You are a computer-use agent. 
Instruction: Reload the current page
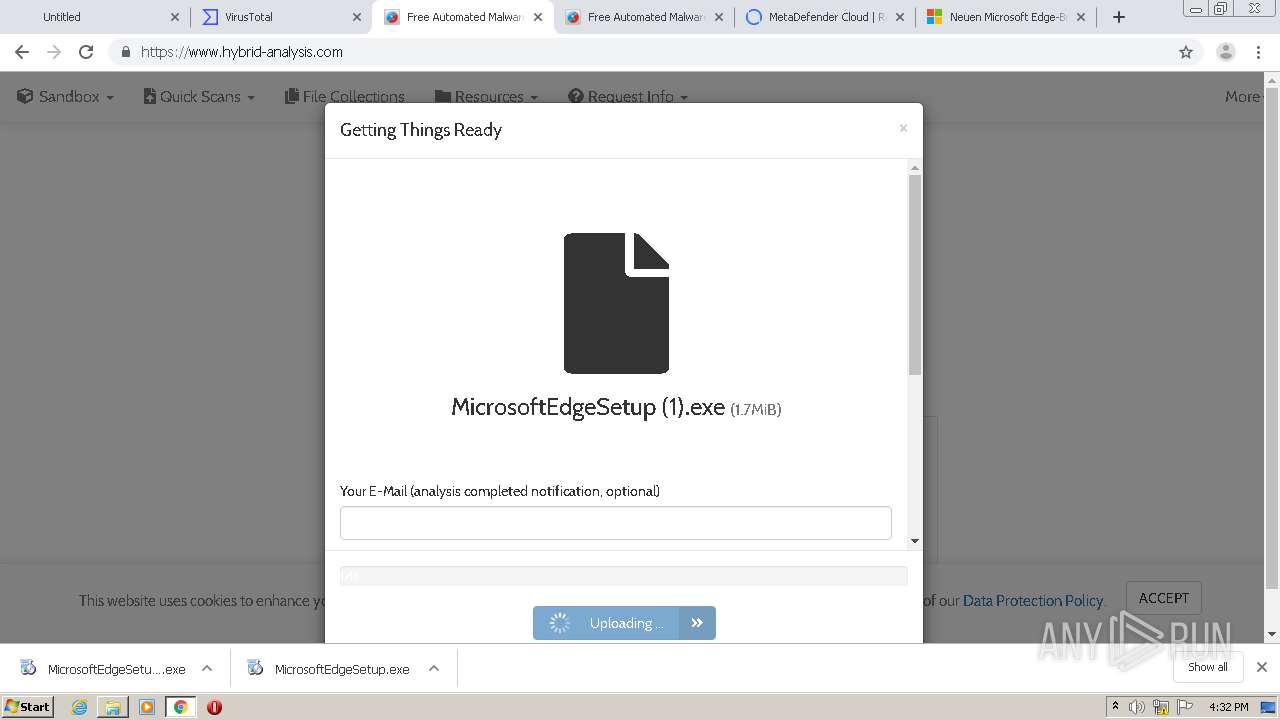[x=86, y=52]
